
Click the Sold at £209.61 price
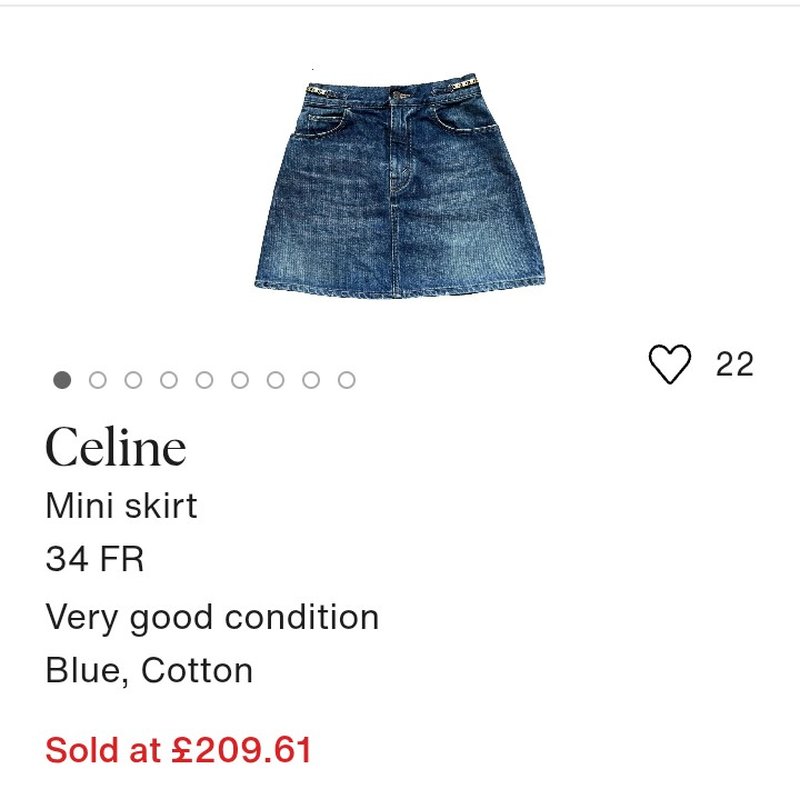(x=179, y=749)
